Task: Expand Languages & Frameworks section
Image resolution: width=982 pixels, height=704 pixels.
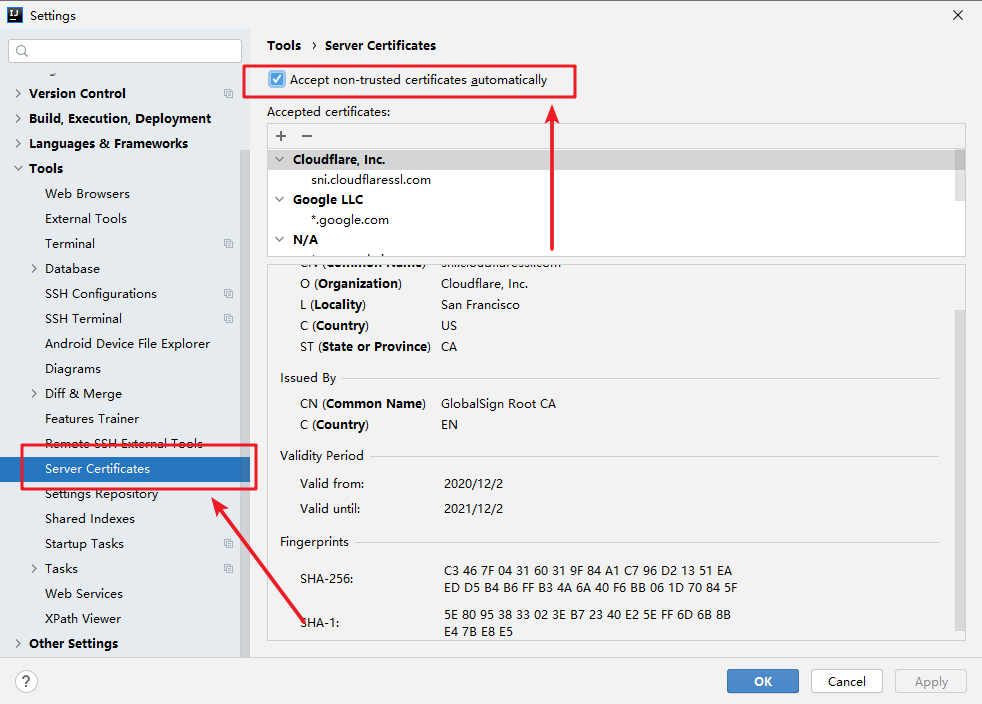Action: point(18,143)
